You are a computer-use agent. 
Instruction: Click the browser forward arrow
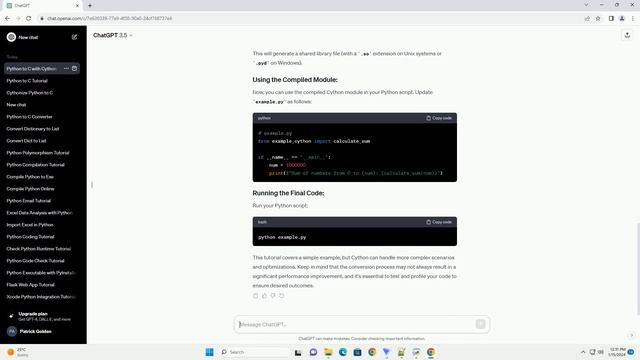click(x=18, y=18)
